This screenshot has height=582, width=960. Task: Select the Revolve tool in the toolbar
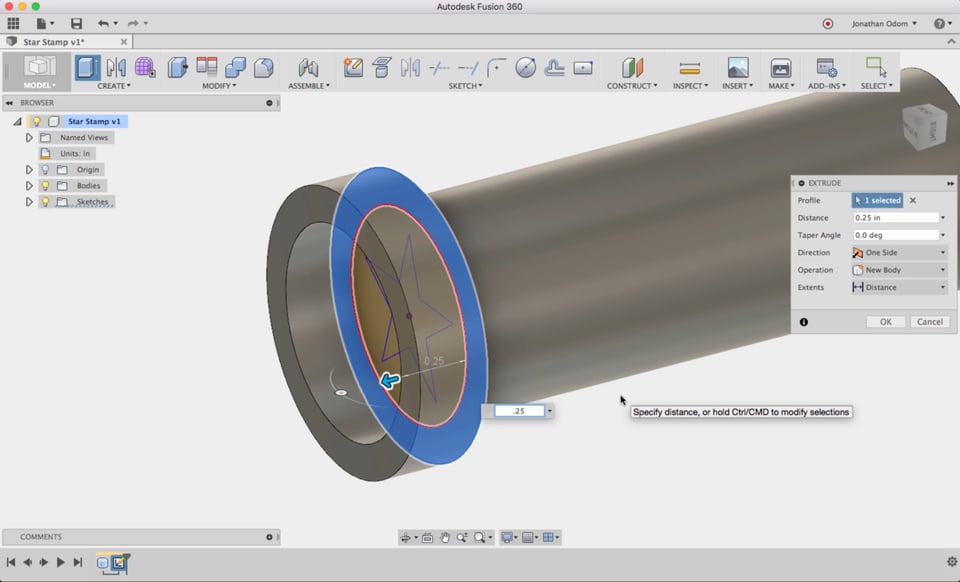[116, 67]
